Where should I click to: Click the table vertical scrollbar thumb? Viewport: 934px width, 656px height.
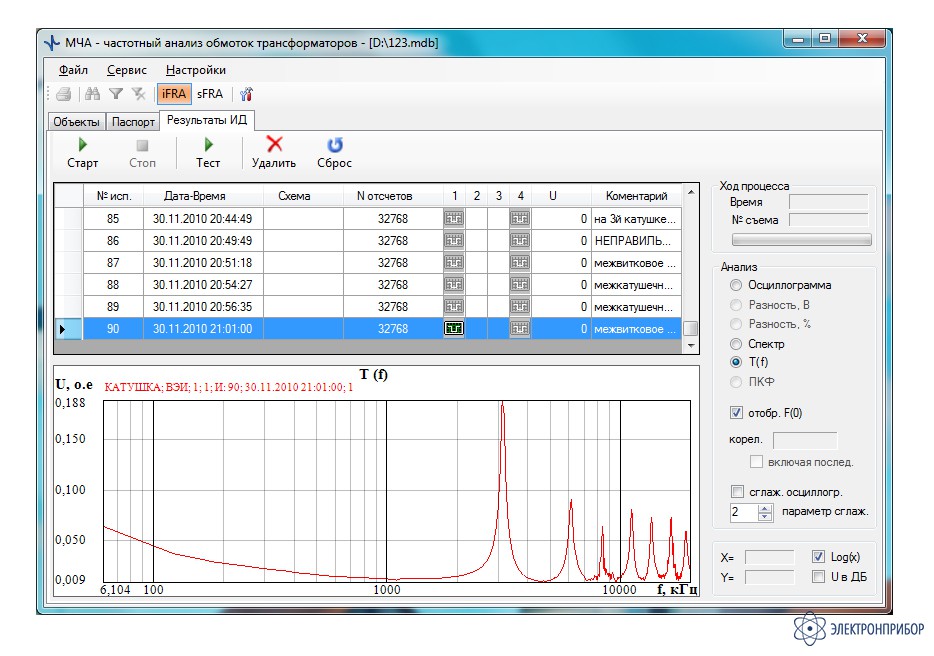pyautogui.click(x=691, y=329)
